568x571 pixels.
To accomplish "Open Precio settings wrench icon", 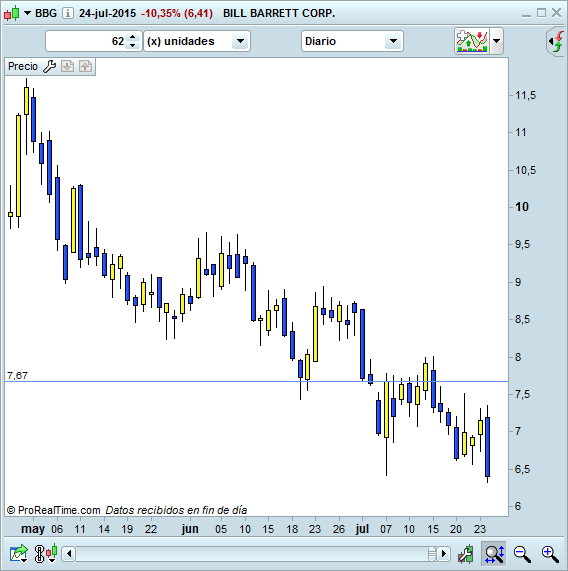I will tap(49, 67).
